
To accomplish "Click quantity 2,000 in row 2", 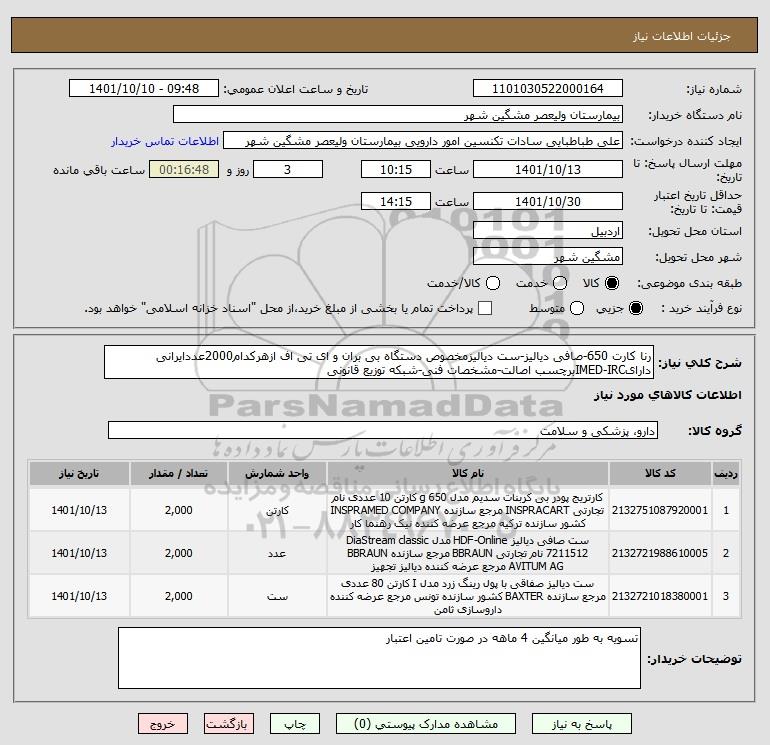I will (x=179, y=553).
